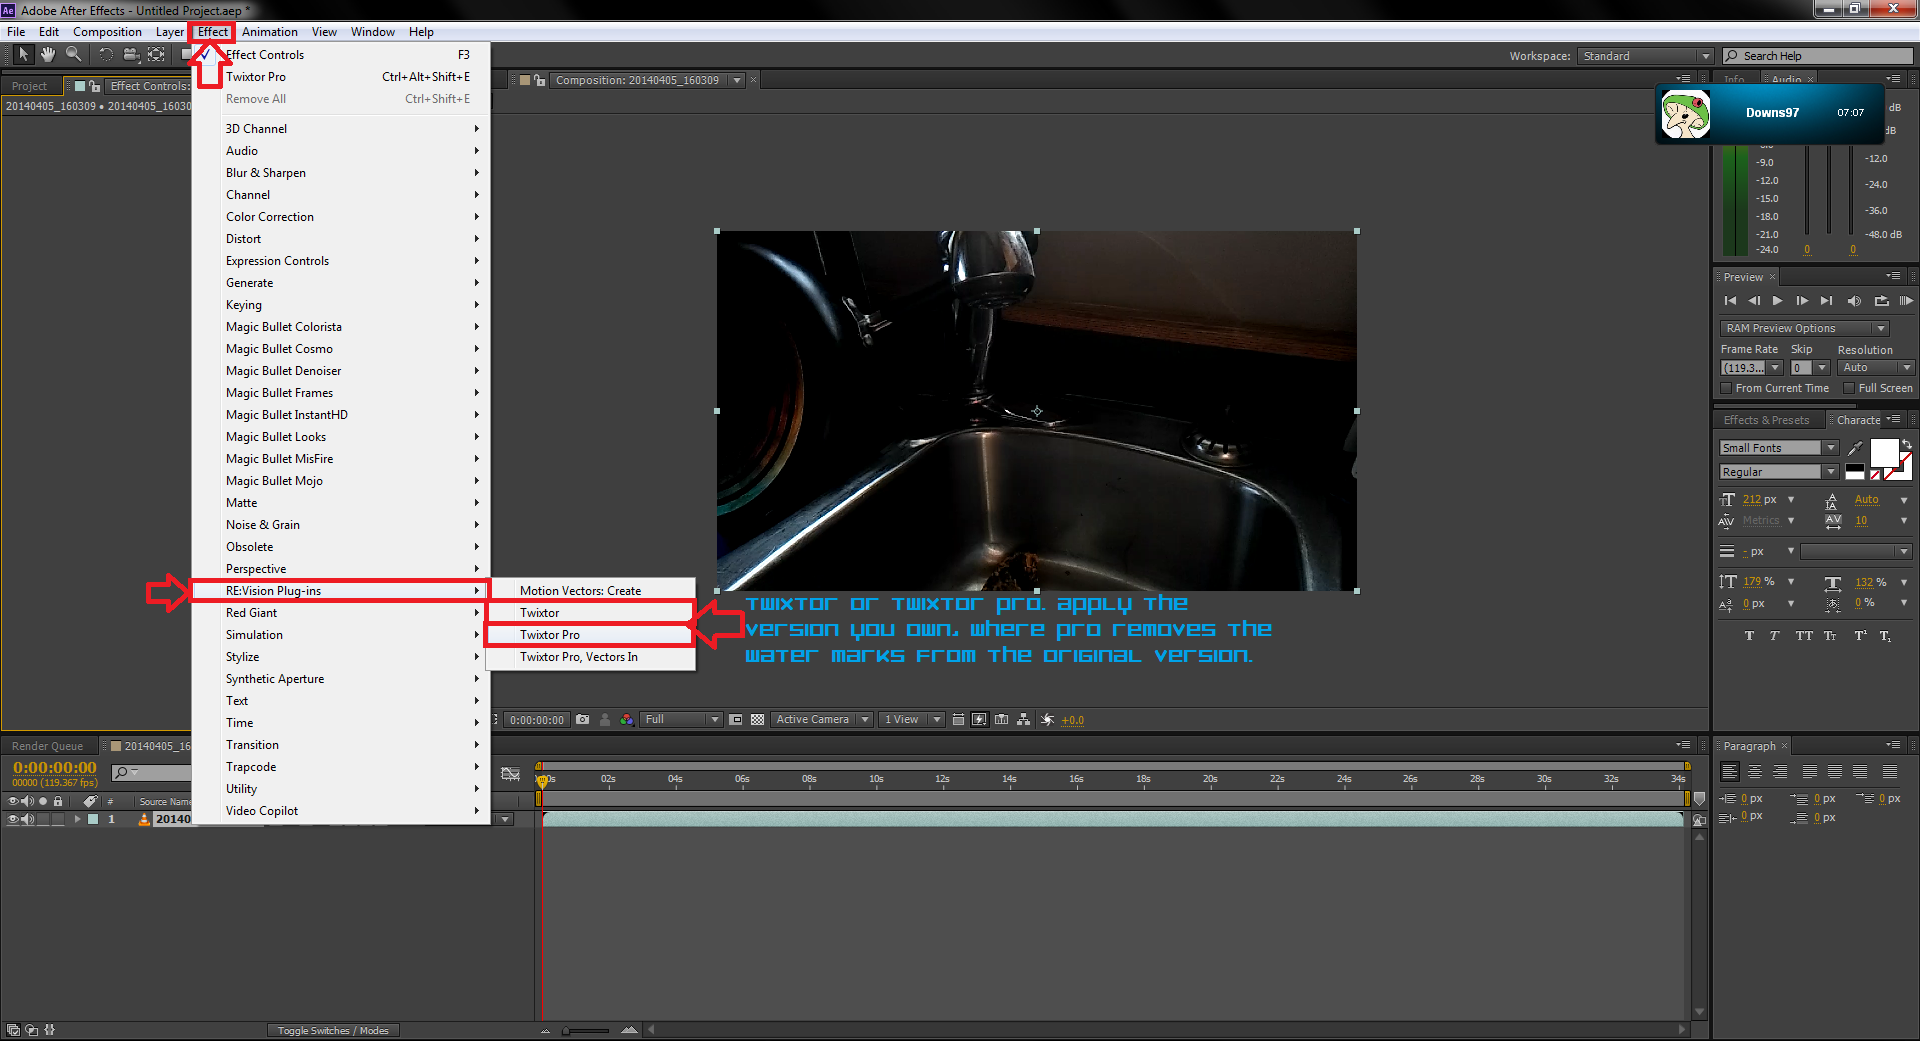Open the 1 View layout dropdown
The image size is (1920, 1041).
tap(912, 719)
